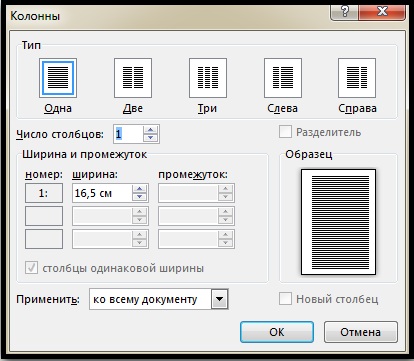Decrease Число столбцов with down arrow
The height and width of the screenshot is (361, 414).
151,138
